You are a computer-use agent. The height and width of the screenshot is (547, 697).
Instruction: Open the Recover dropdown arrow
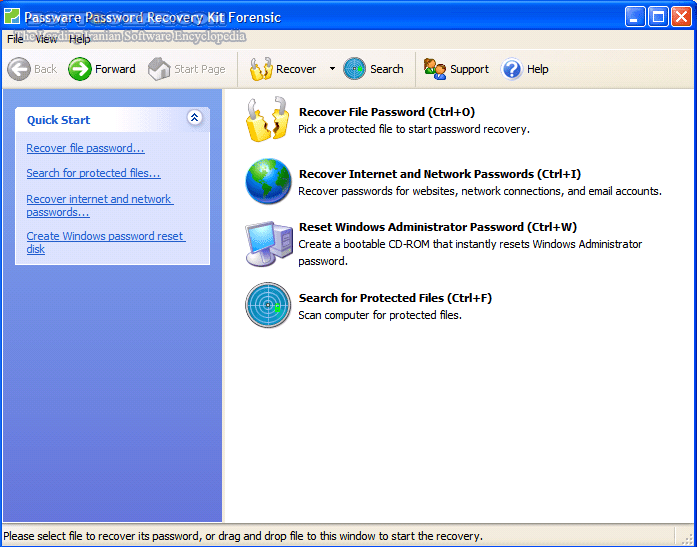click(332, 69)
